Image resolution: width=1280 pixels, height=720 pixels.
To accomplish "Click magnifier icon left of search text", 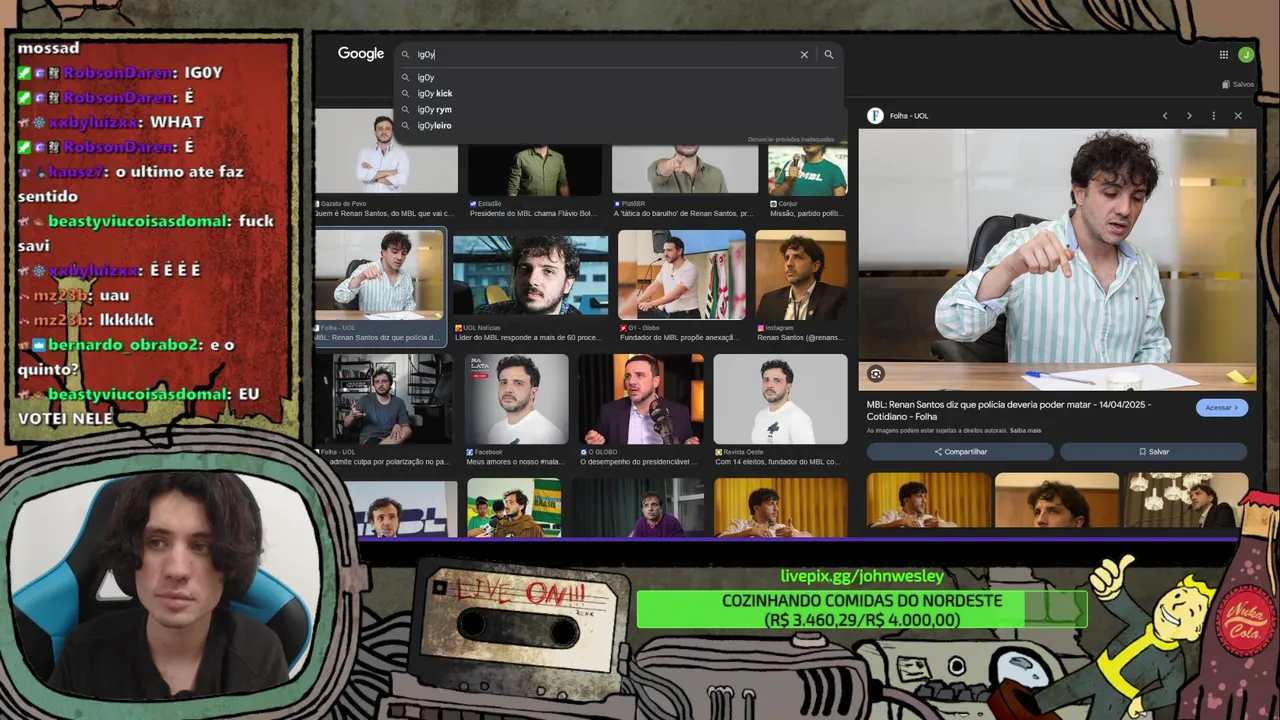I will [406, 55].
